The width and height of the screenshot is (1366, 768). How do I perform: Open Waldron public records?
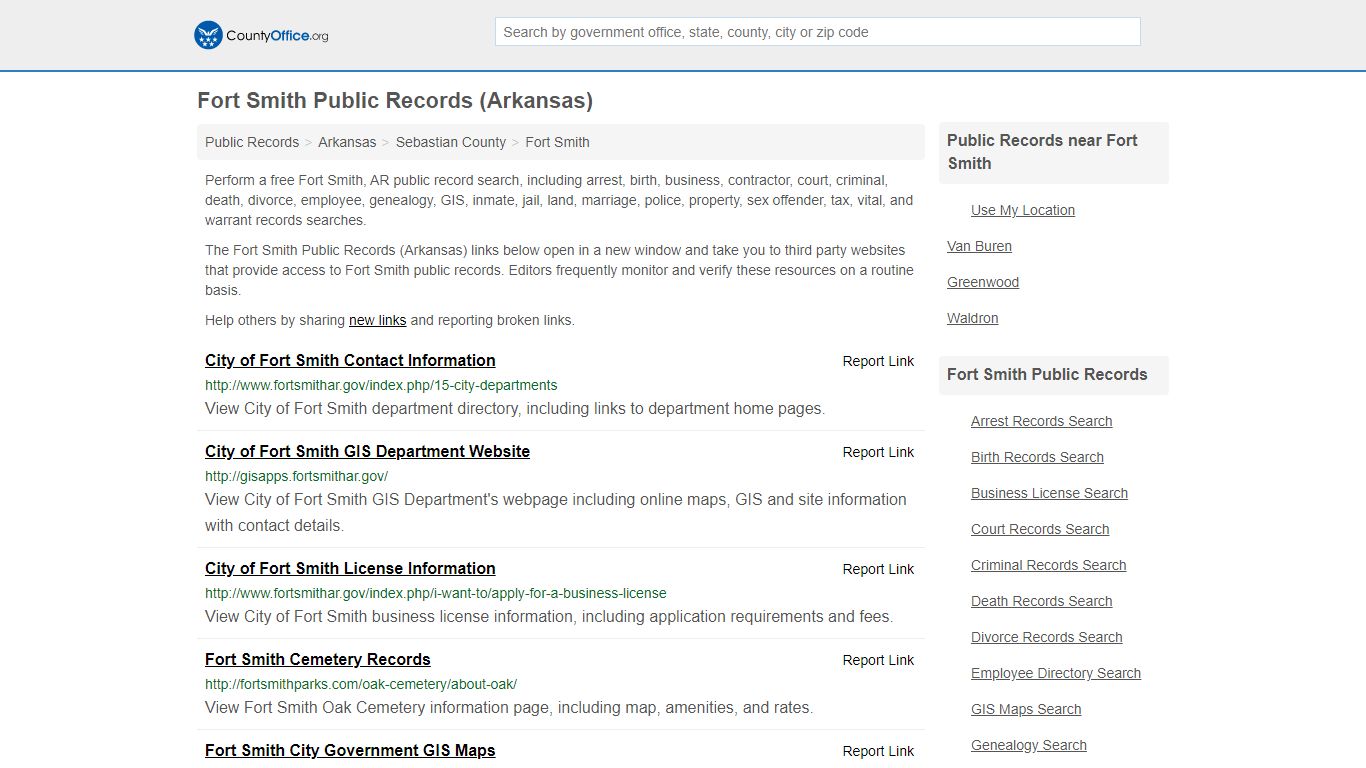(x=972, y=318)
